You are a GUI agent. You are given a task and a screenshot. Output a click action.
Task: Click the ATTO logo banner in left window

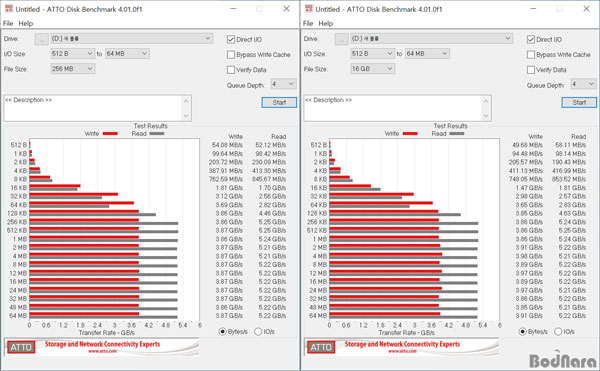coord(101,347)
